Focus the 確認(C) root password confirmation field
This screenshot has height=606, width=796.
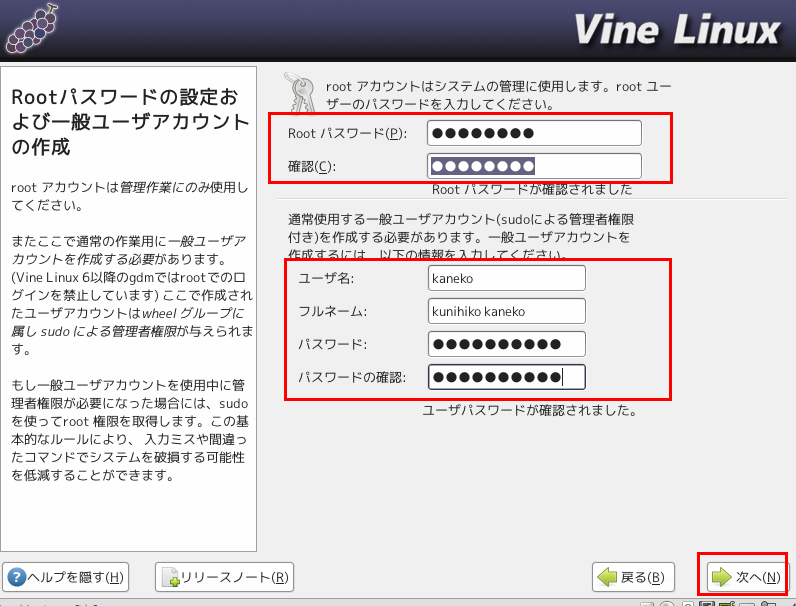point(534,166)
